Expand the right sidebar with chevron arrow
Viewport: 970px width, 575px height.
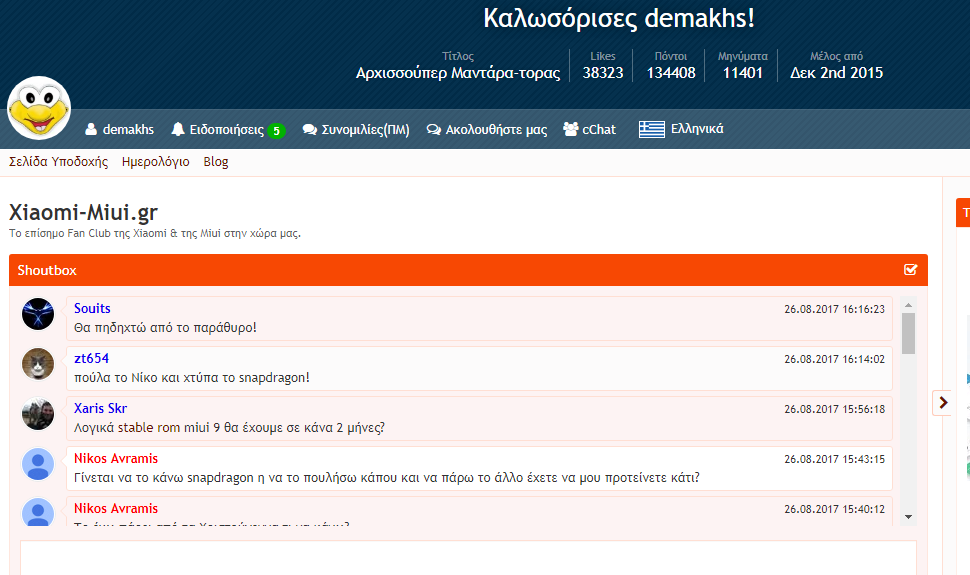(x=943, y=402)
